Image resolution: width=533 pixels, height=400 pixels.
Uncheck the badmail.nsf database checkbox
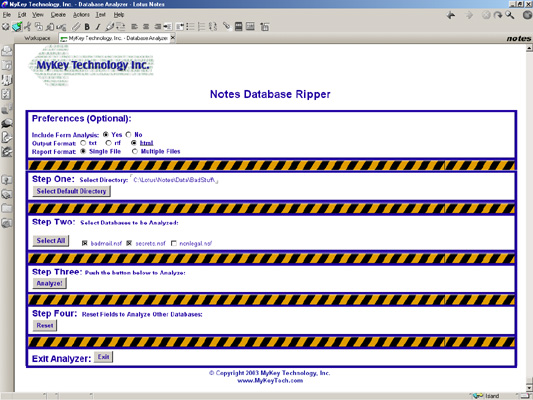[84, 243]
